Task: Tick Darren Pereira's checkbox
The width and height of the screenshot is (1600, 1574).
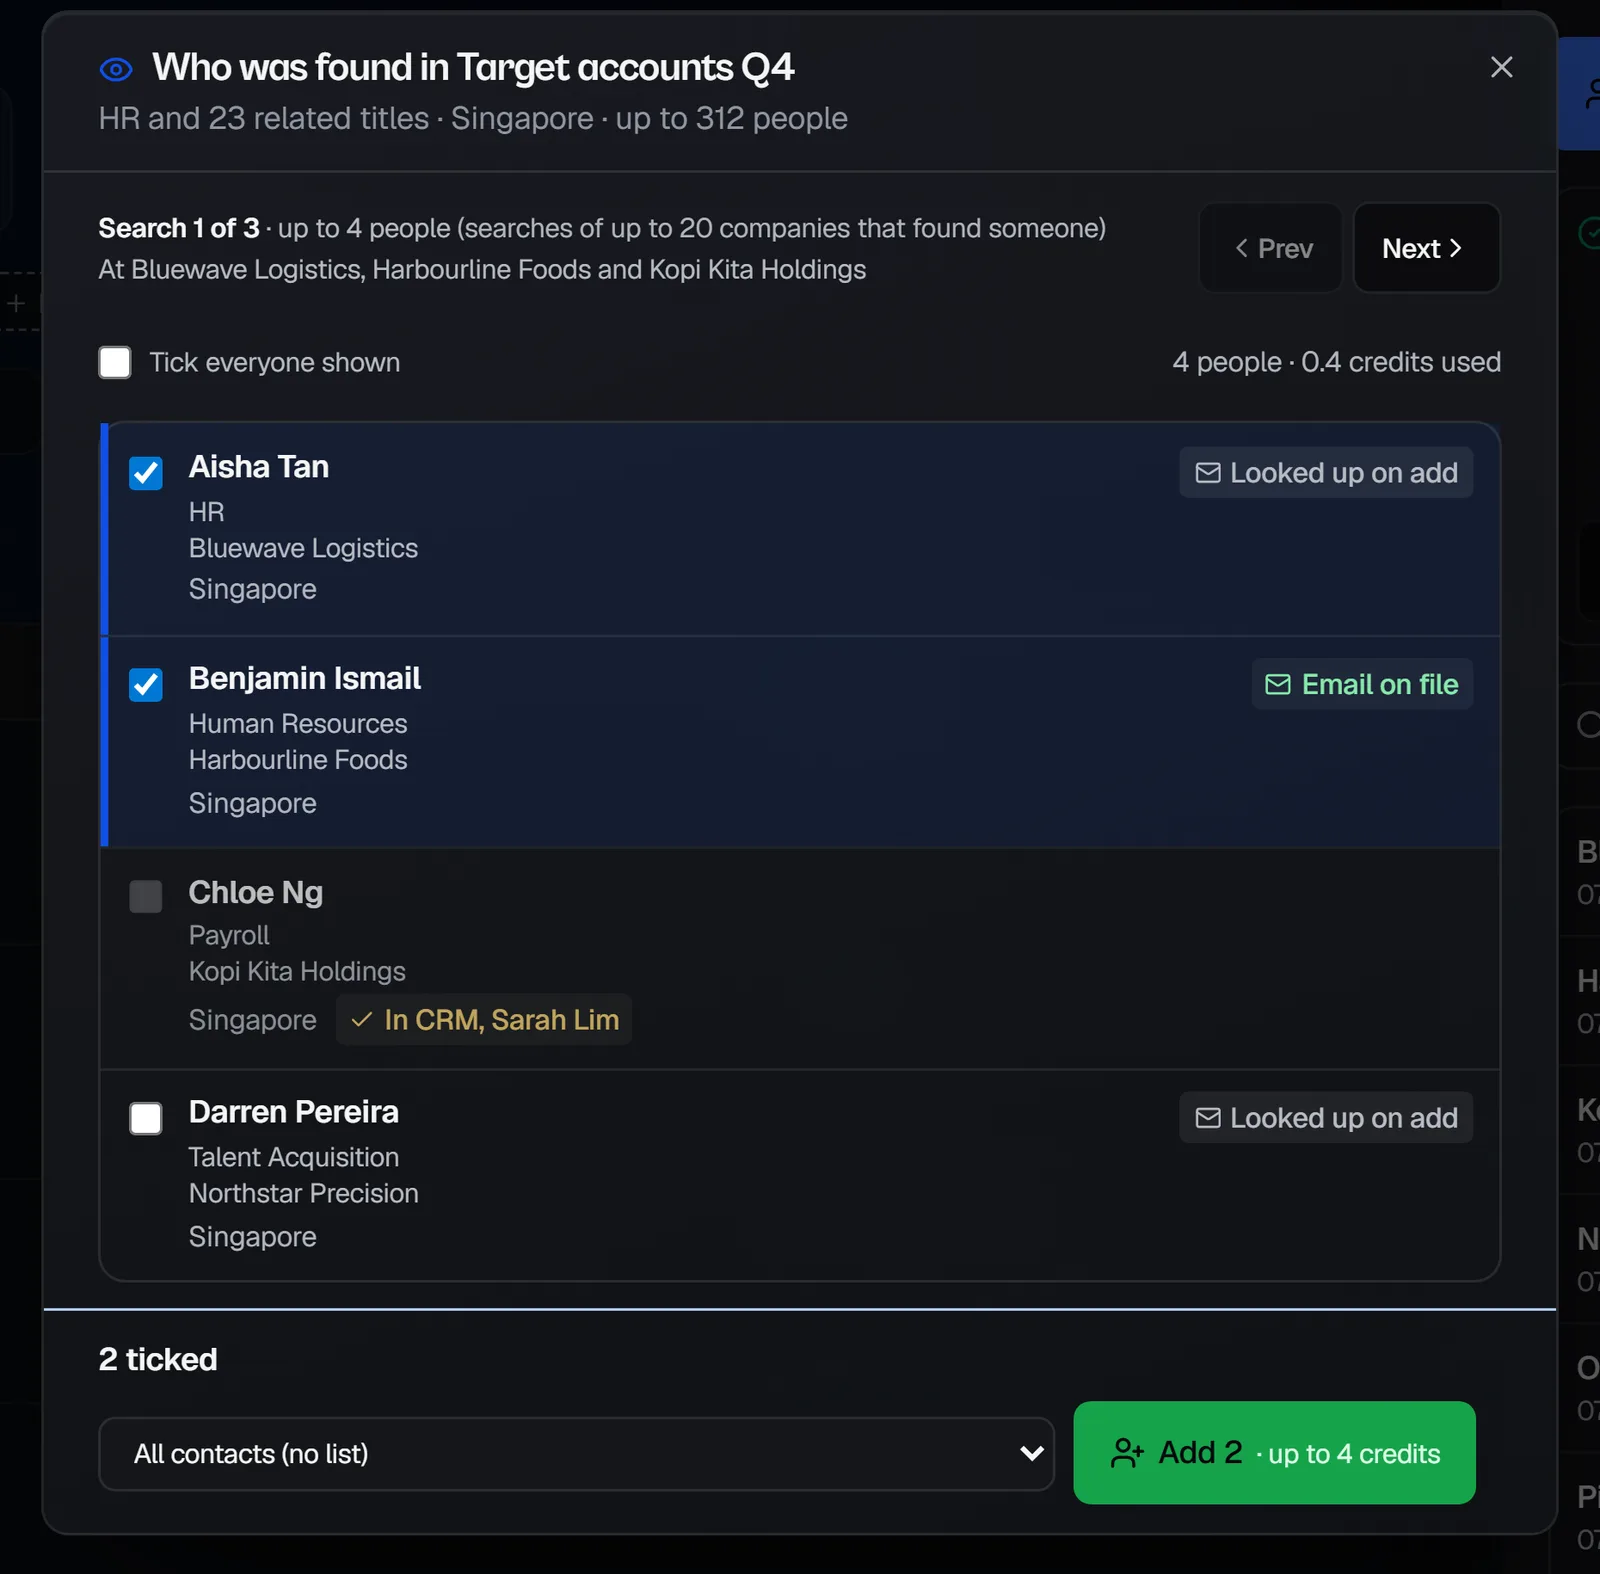Action: 146,1118
